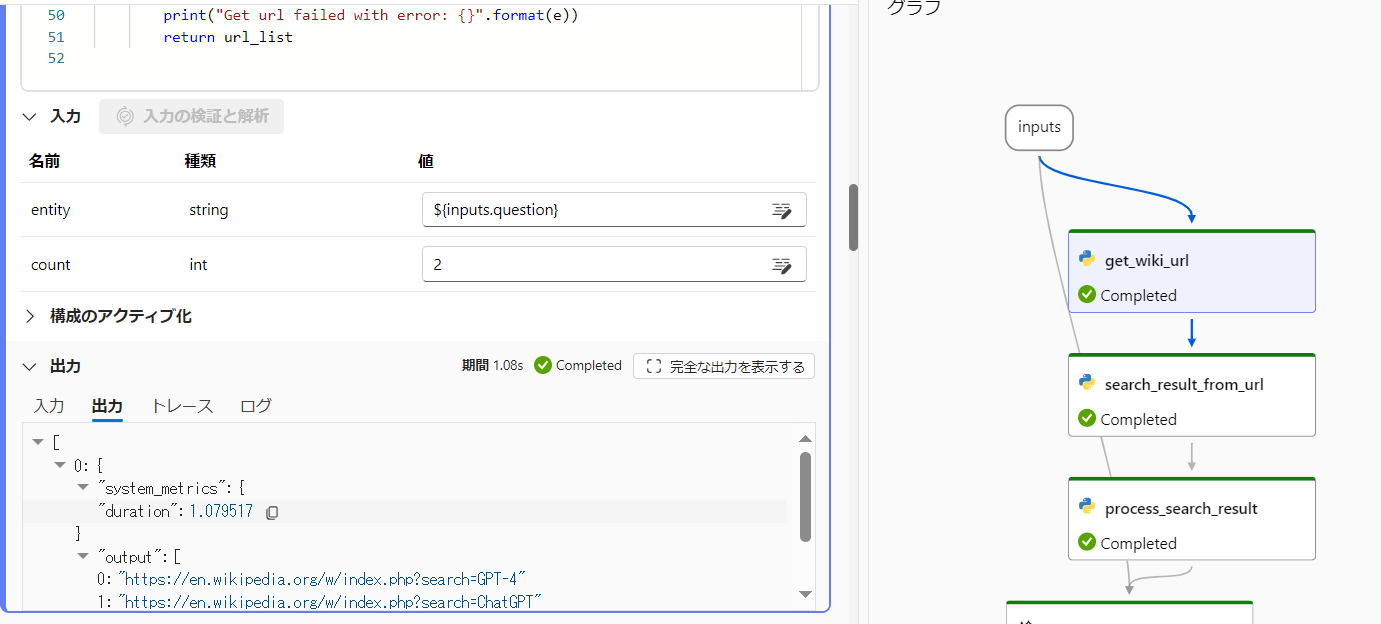Collapse the root JSON array triangle

(38, 442)
